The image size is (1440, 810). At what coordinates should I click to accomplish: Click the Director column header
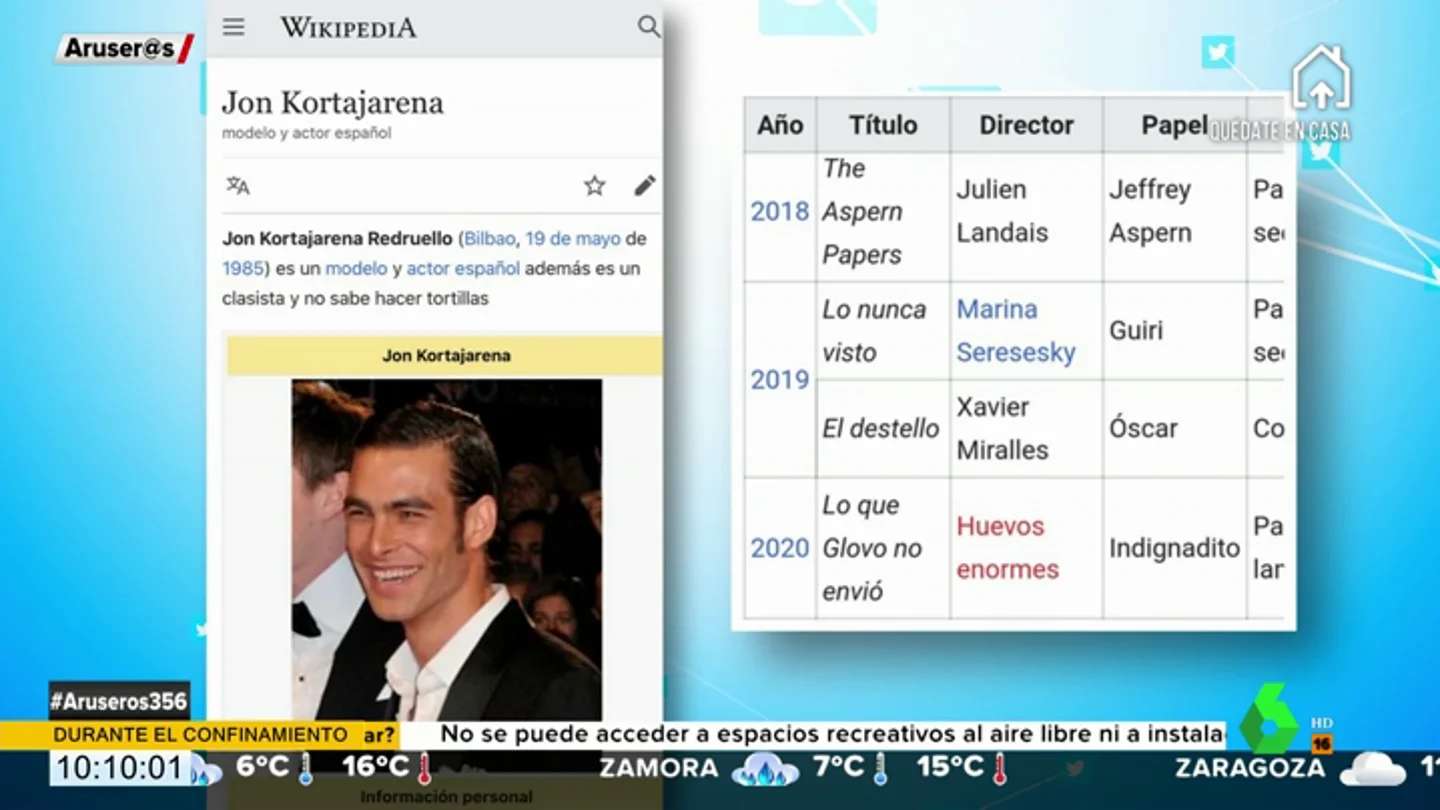(1026, 125)
